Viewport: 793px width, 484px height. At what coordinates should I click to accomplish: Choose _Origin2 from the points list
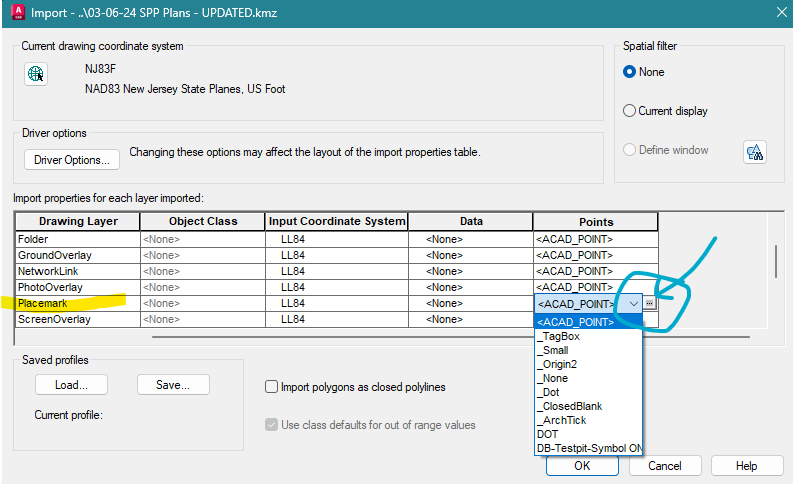[588, 364]
